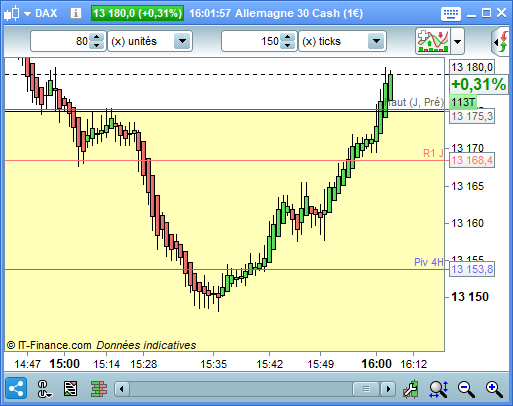Click the share chart icon
Screen dimensions: 513x406
pyautogui.click(x=16, y=388)
